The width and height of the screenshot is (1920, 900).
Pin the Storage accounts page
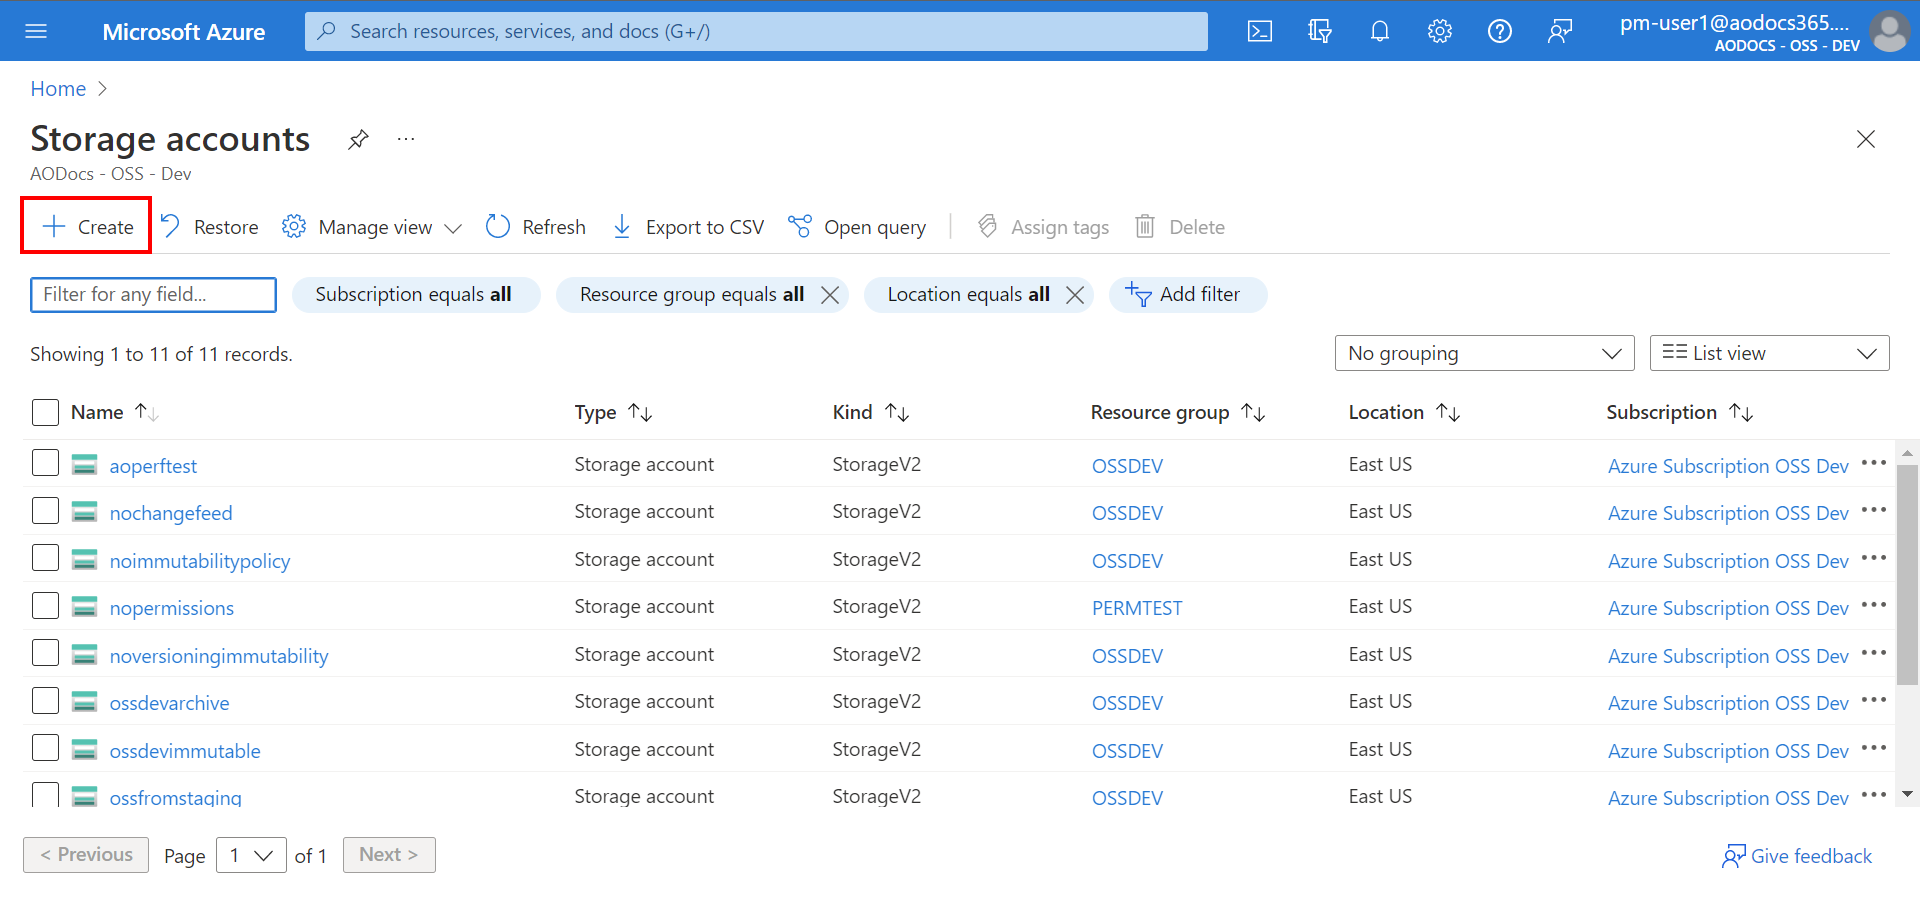358,139
